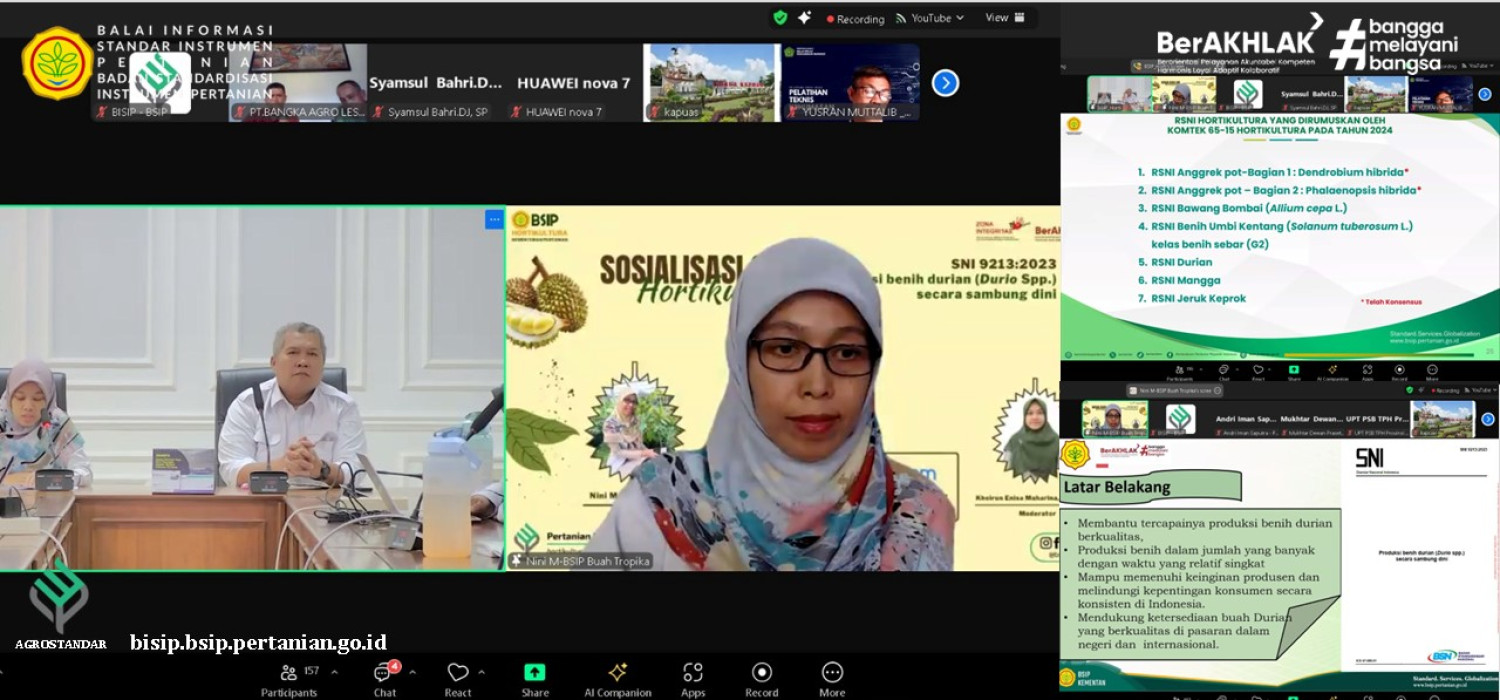Click the green encryption shield icon

point(780,18)
